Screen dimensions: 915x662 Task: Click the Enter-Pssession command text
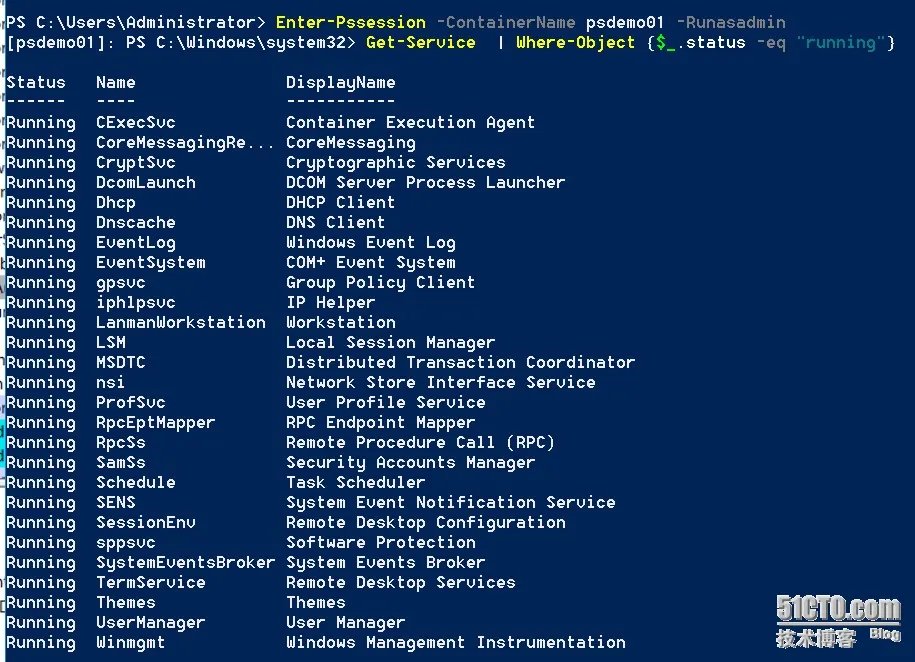351,23
